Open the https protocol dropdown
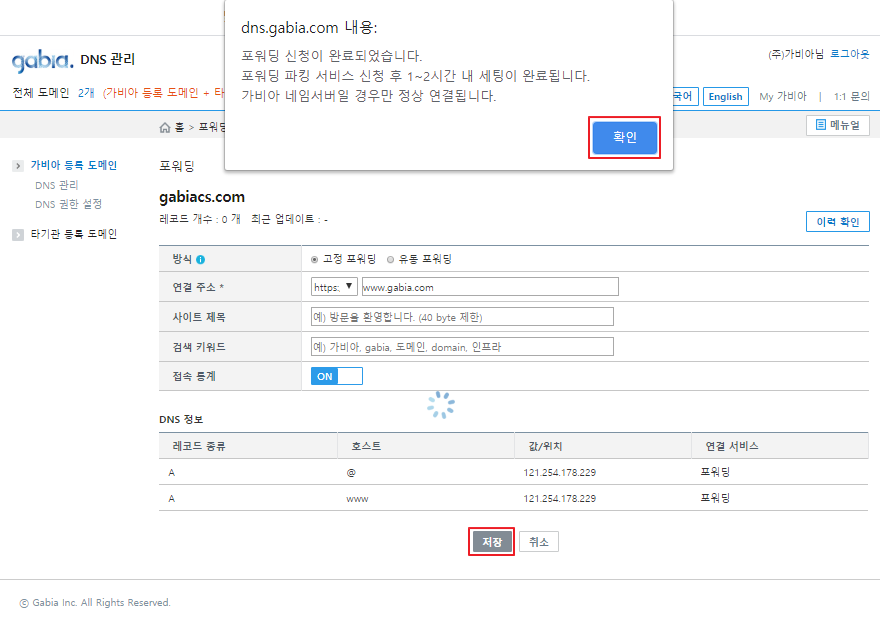 point(334,287)
